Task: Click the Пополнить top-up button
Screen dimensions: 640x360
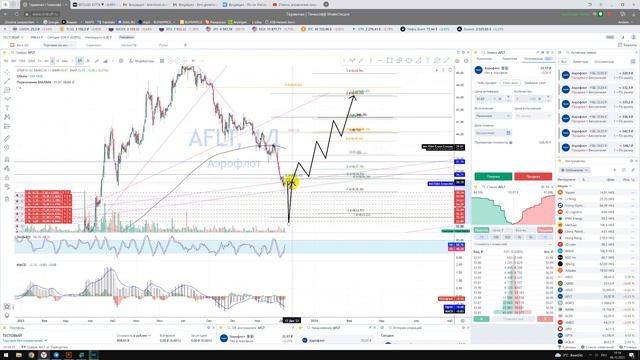Action: [x=126, y=37]
